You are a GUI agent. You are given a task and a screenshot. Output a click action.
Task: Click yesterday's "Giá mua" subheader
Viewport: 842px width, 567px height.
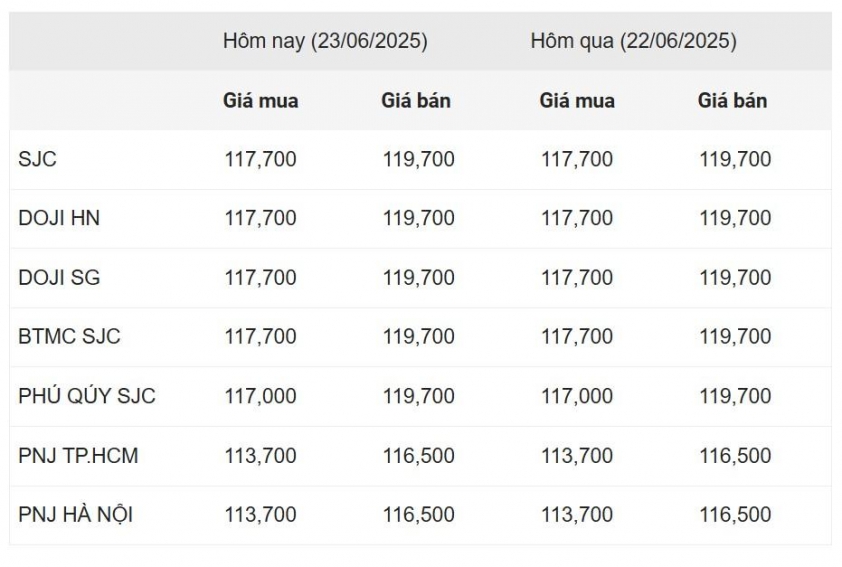tap(577, 101)
